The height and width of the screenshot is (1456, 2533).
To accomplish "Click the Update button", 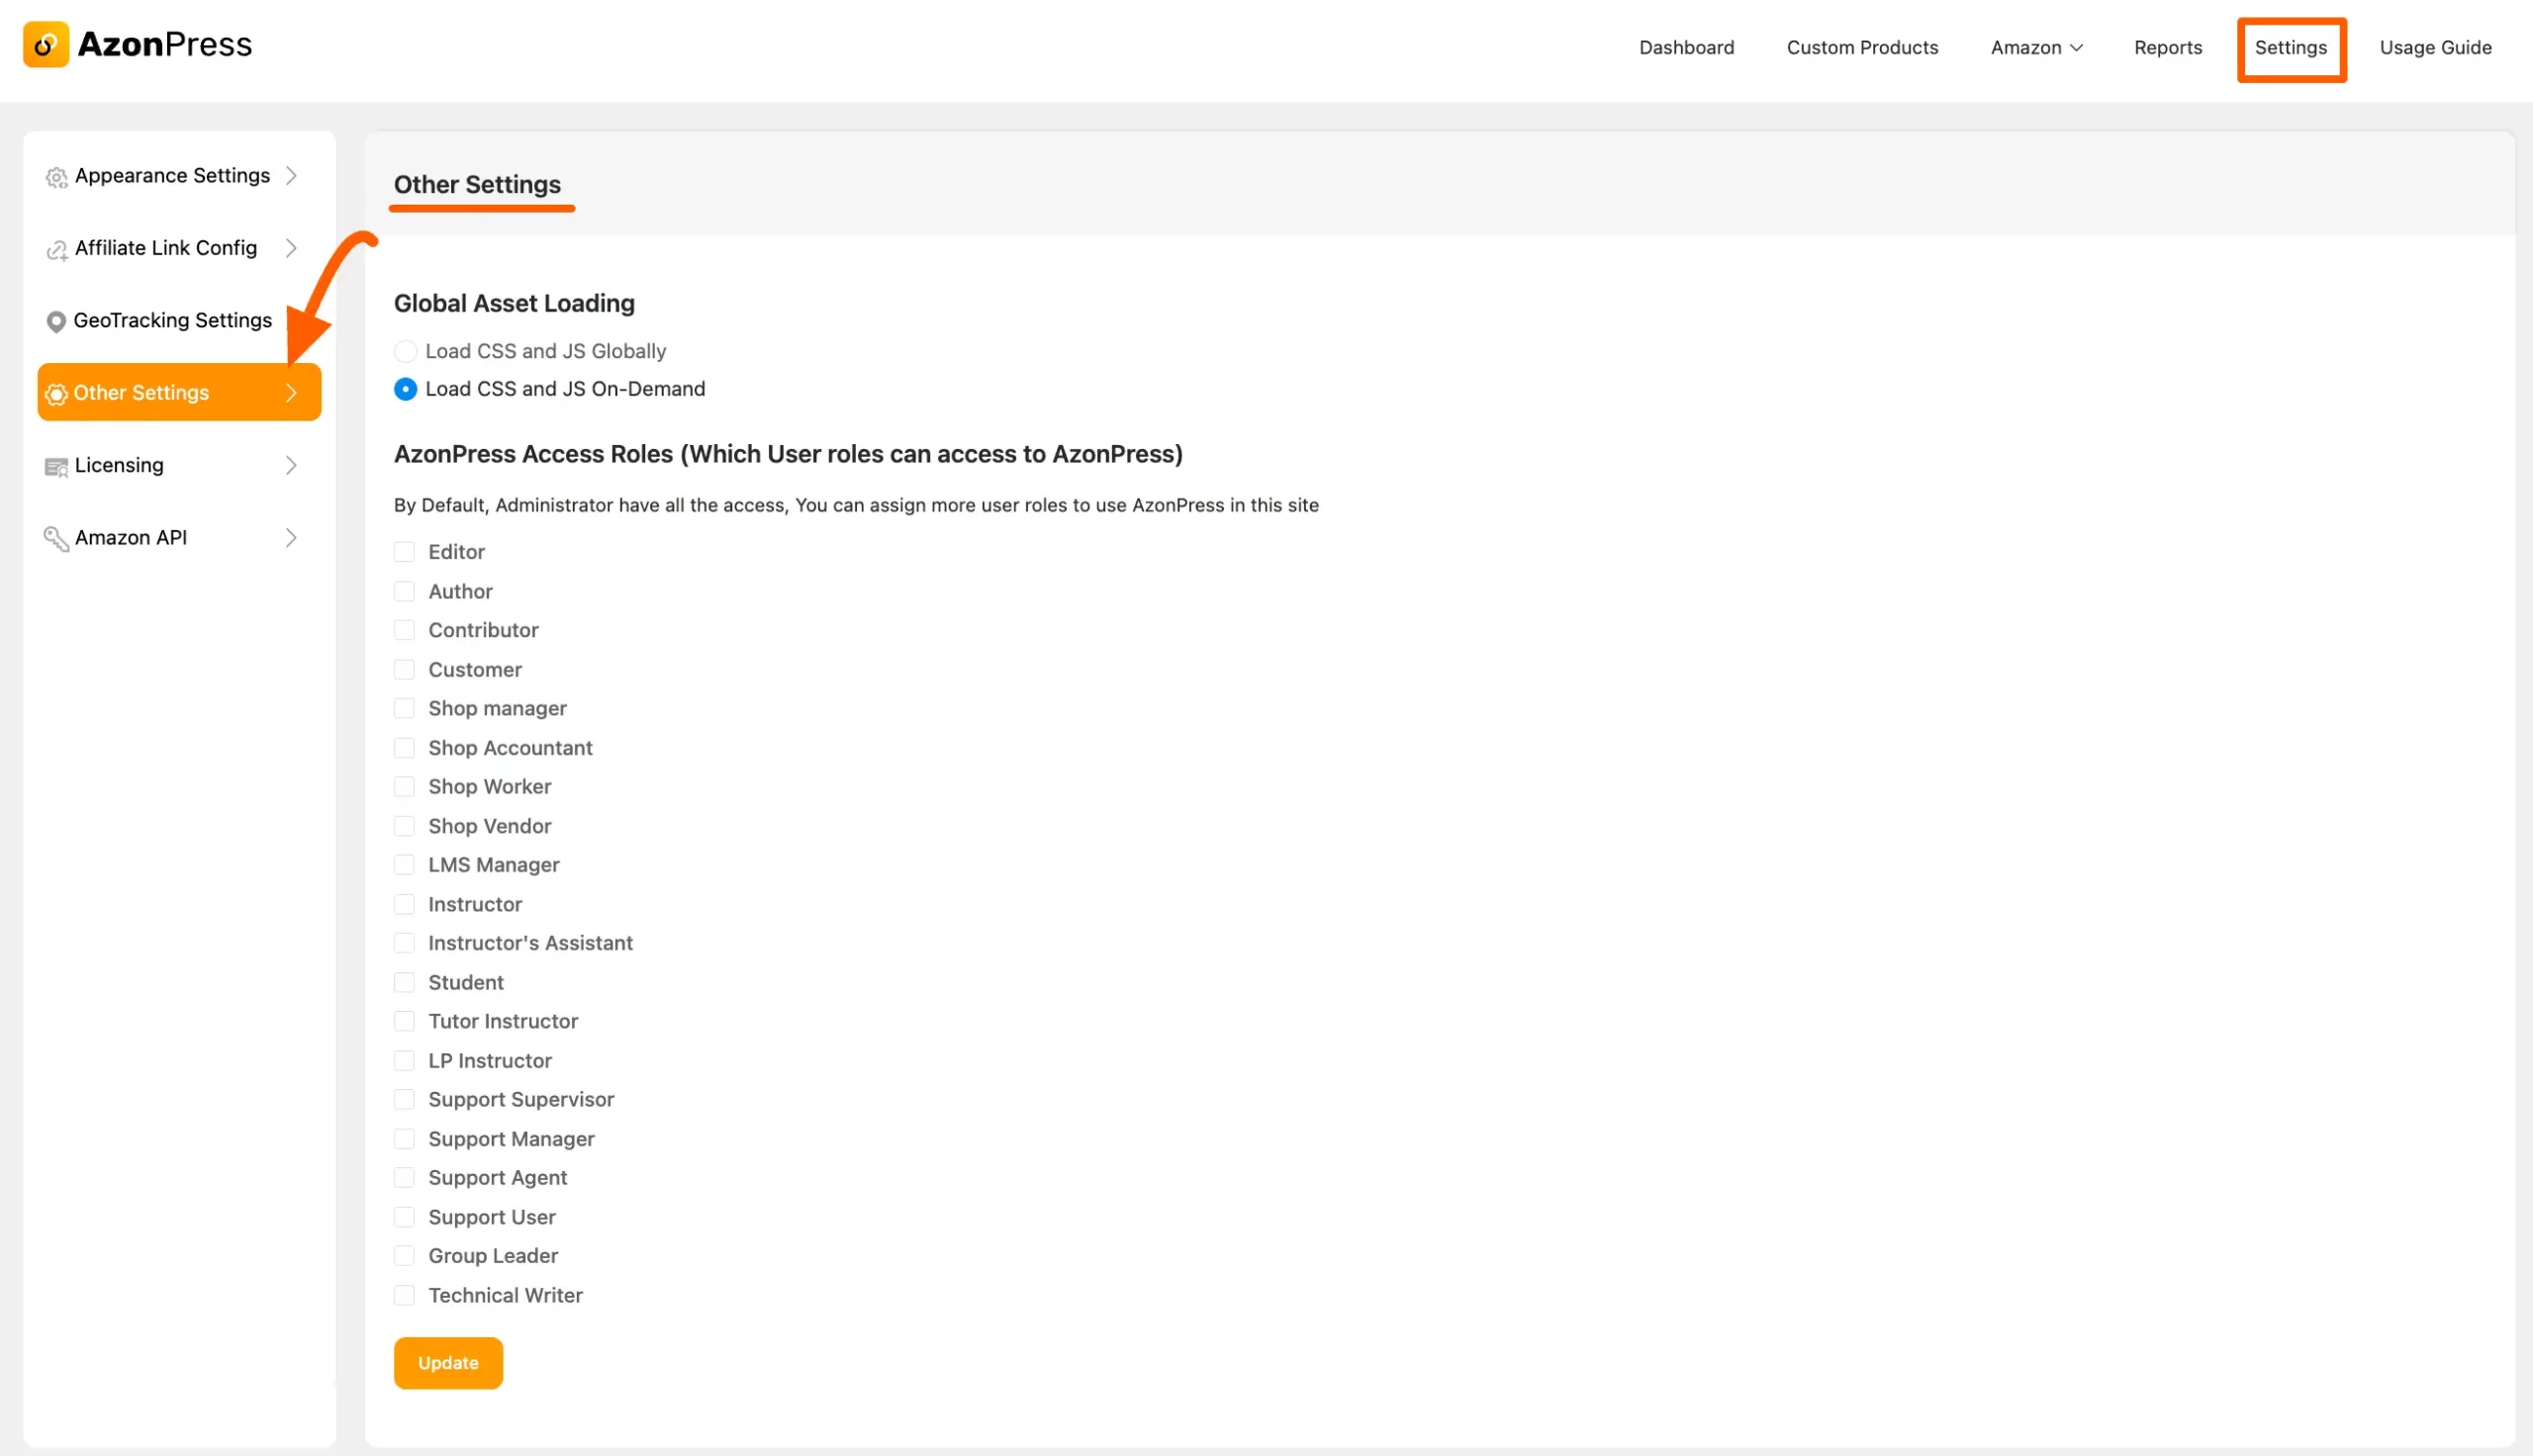I will (447, 1362).
